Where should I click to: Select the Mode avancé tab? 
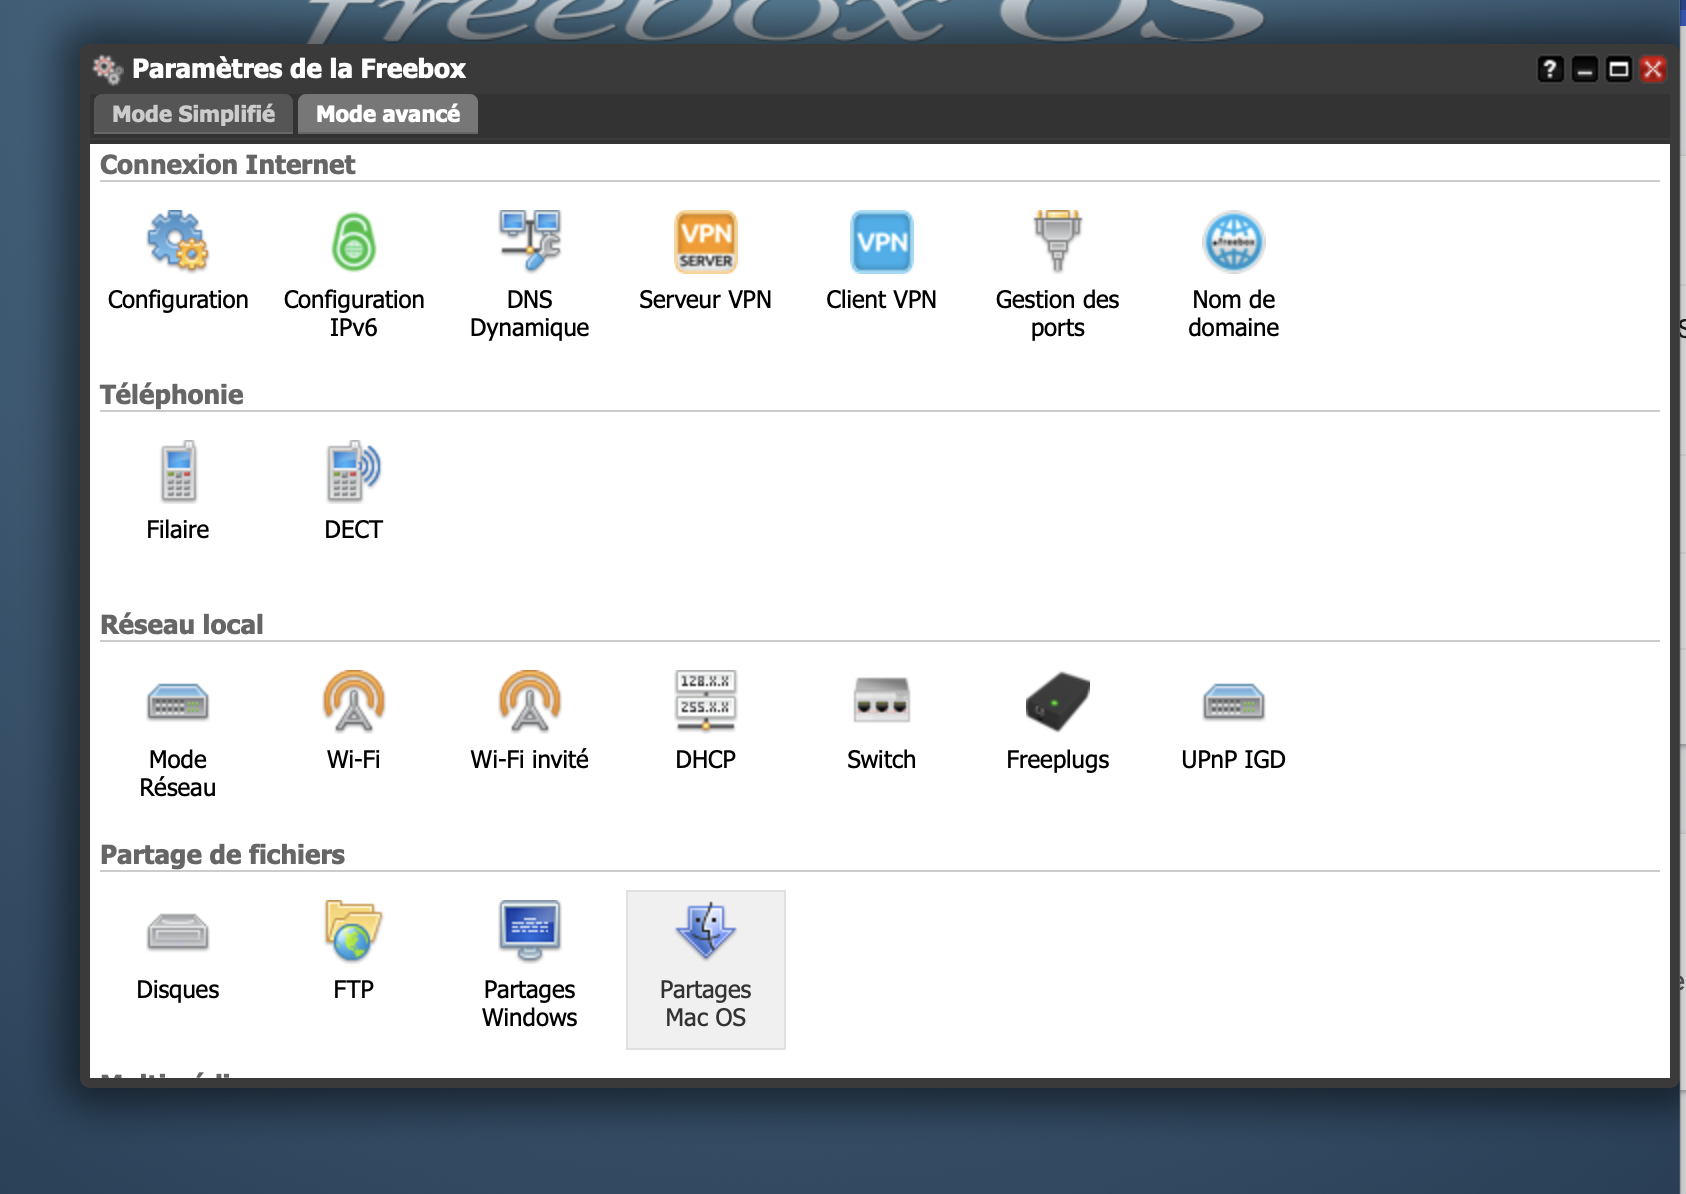[388, 114]
